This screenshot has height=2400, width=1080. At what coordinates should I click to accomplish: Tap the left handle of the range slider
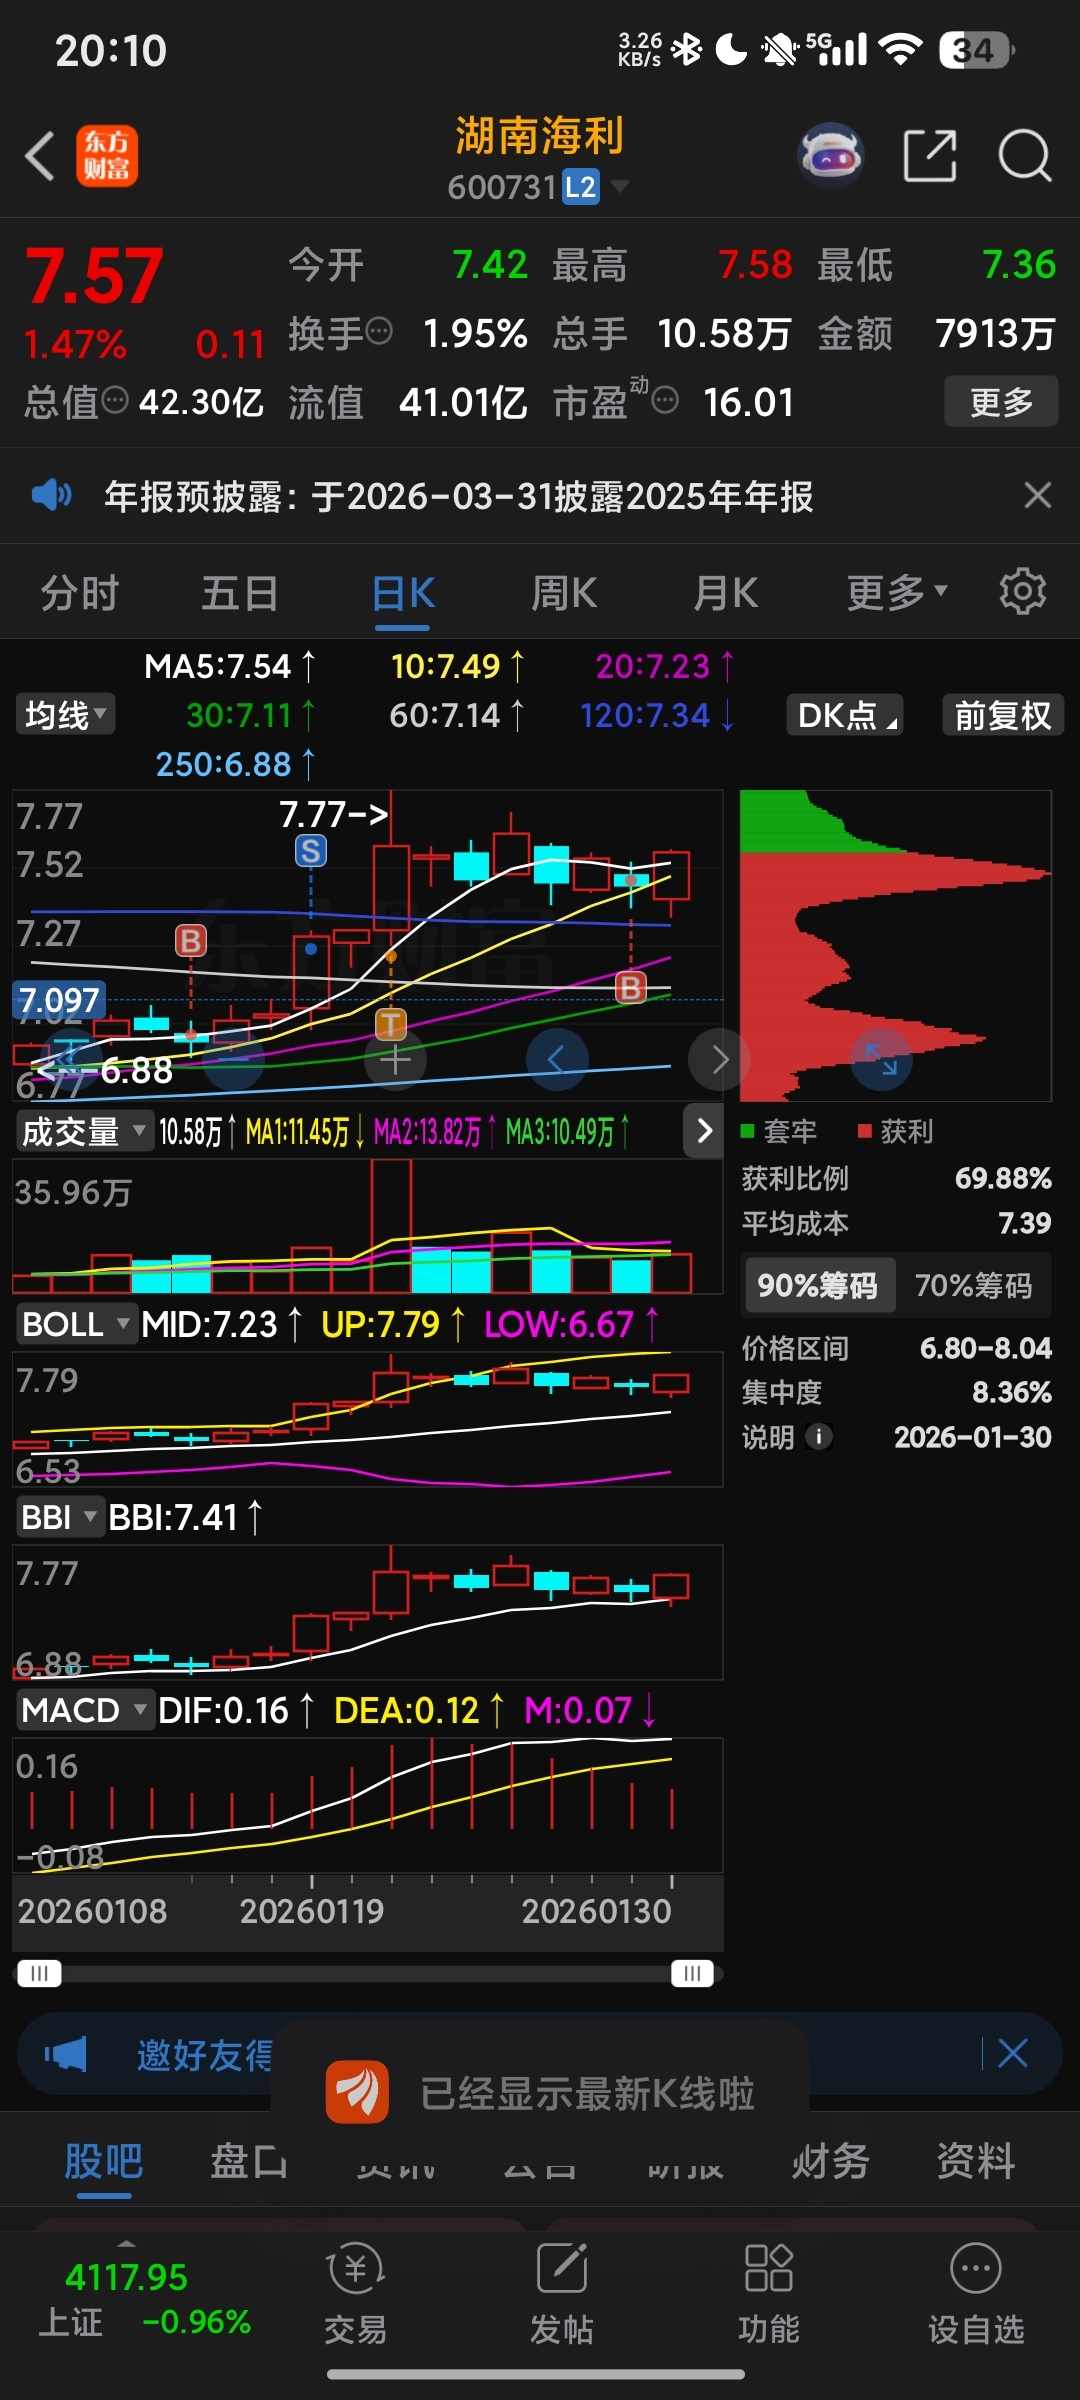39,1973
